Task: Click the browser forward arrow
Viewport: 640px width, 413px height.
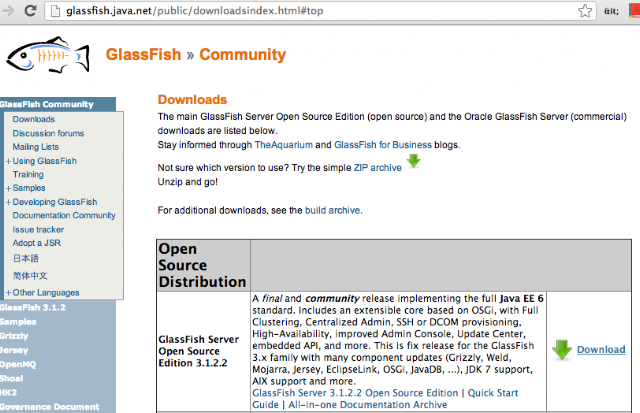Action: pos(7,11)
